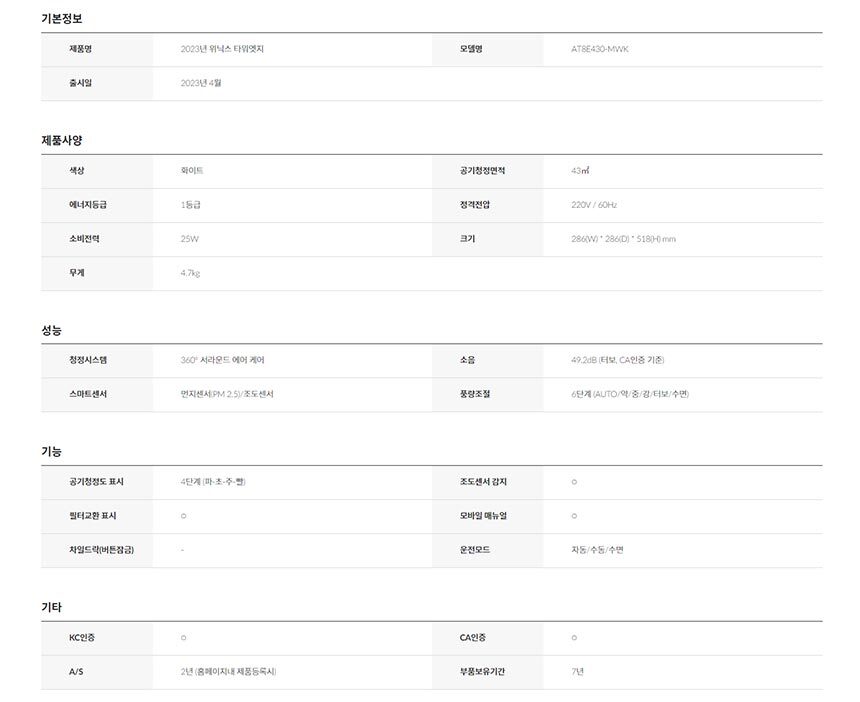Click the power consumption value 25W
860x702 pixels.
coord(190,239)
